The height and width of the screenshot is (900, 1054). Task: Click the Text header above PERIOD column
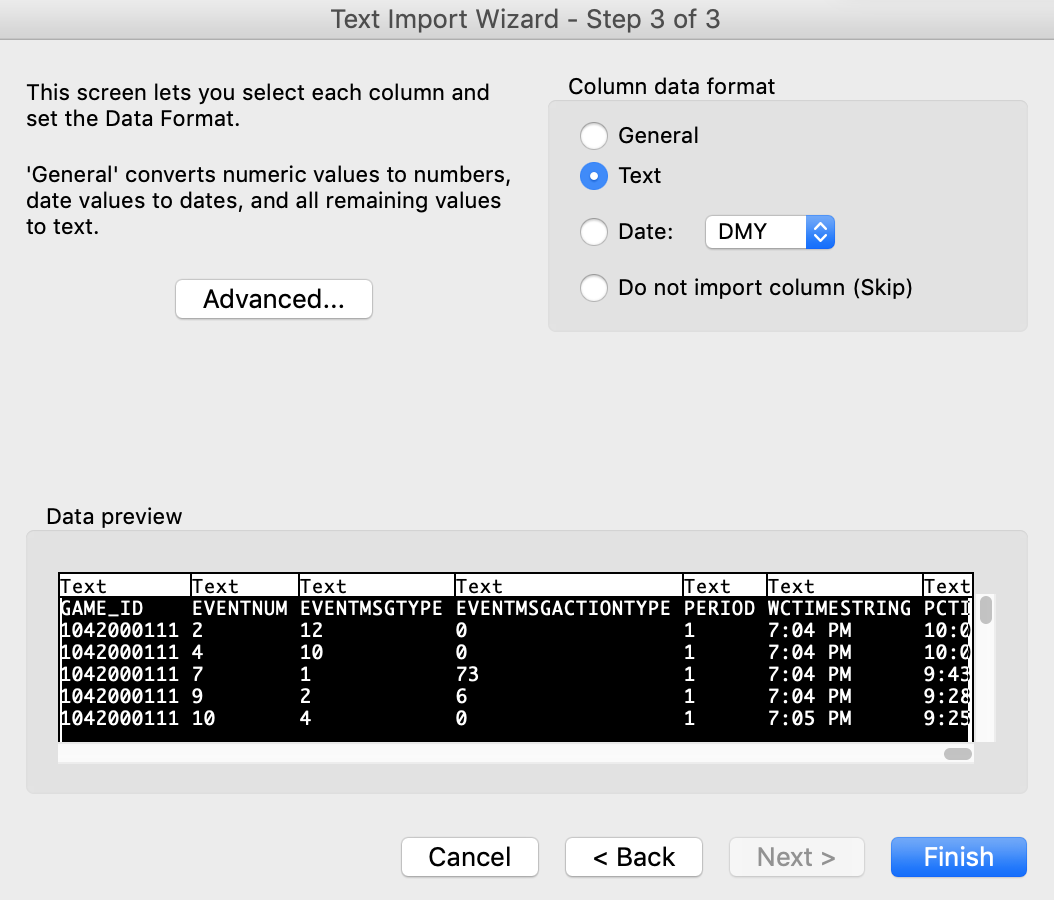click(708, 586)
